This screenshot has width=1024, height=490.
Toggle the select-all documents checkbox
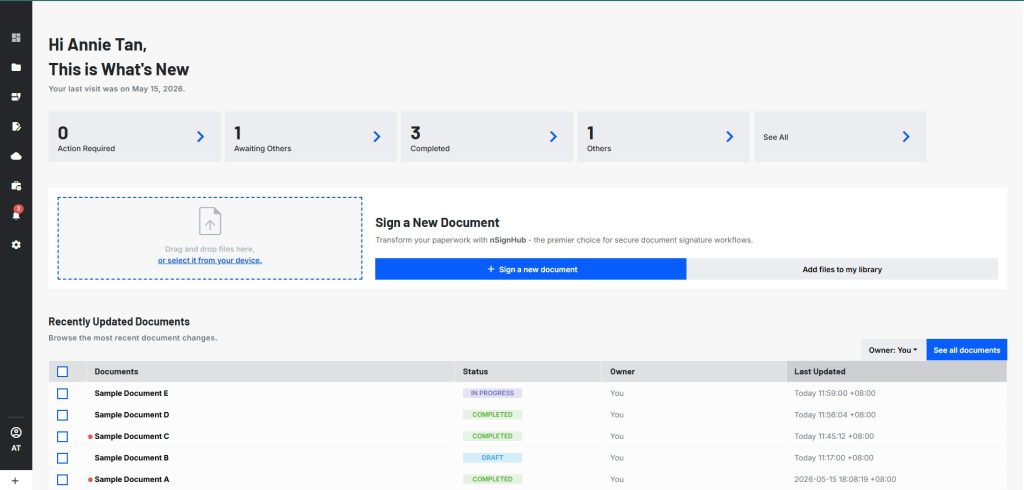62,372
